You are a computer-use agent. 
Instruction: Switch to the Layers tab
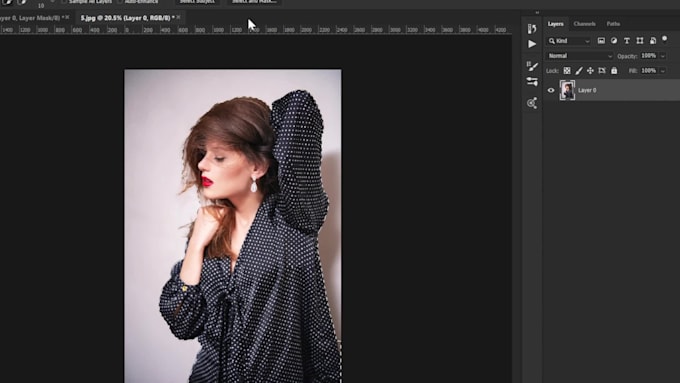click(x=556, y=24)
